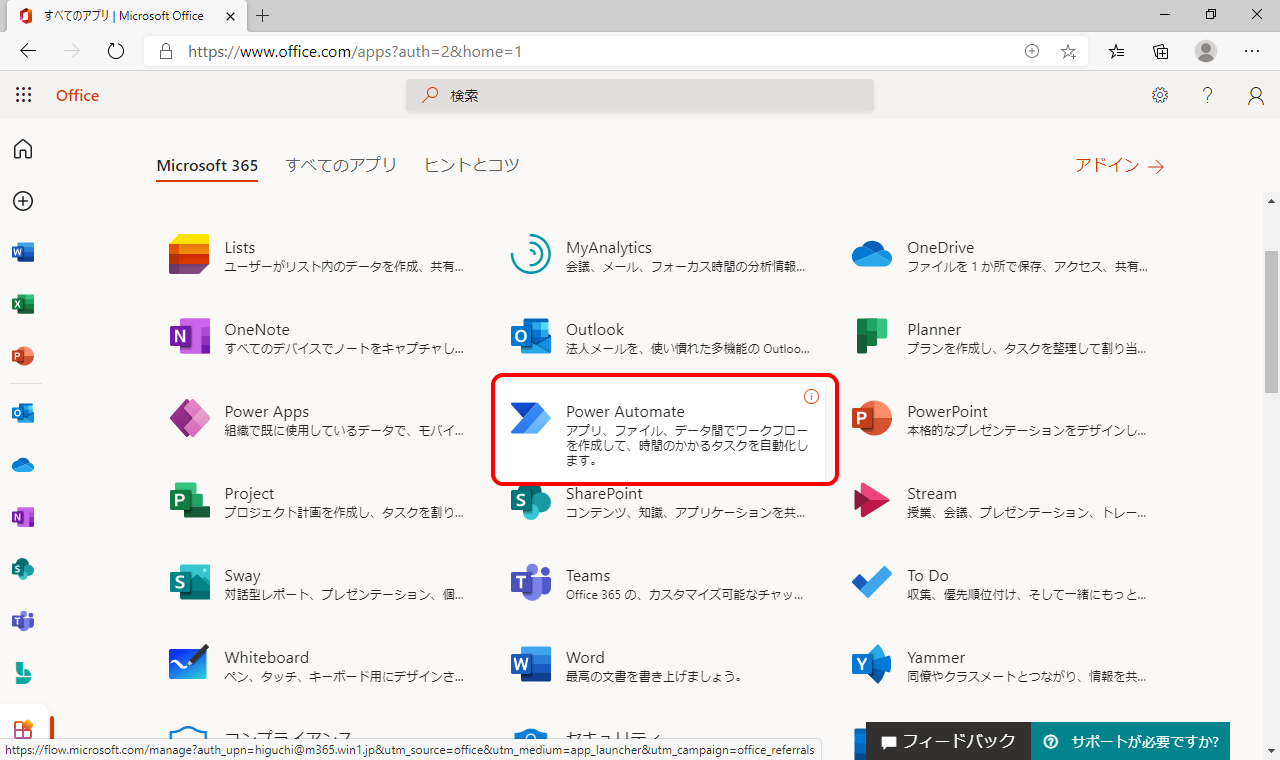
Task: Open the To Do checkmark icon
Action: click(x=872, y=583)
